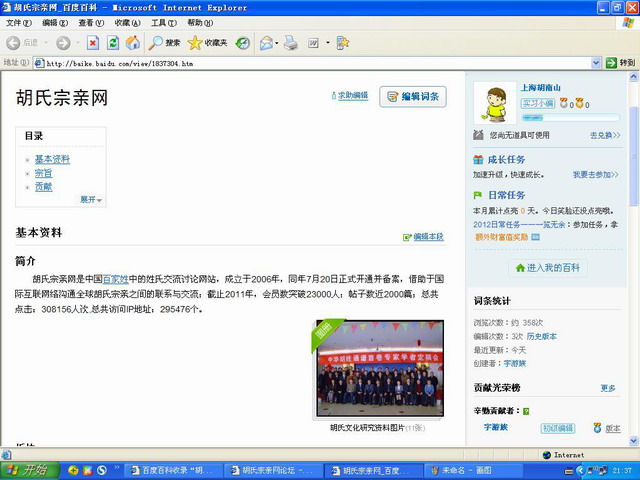
Task: Open the 编辑 menu
Action: coord(55,23)
